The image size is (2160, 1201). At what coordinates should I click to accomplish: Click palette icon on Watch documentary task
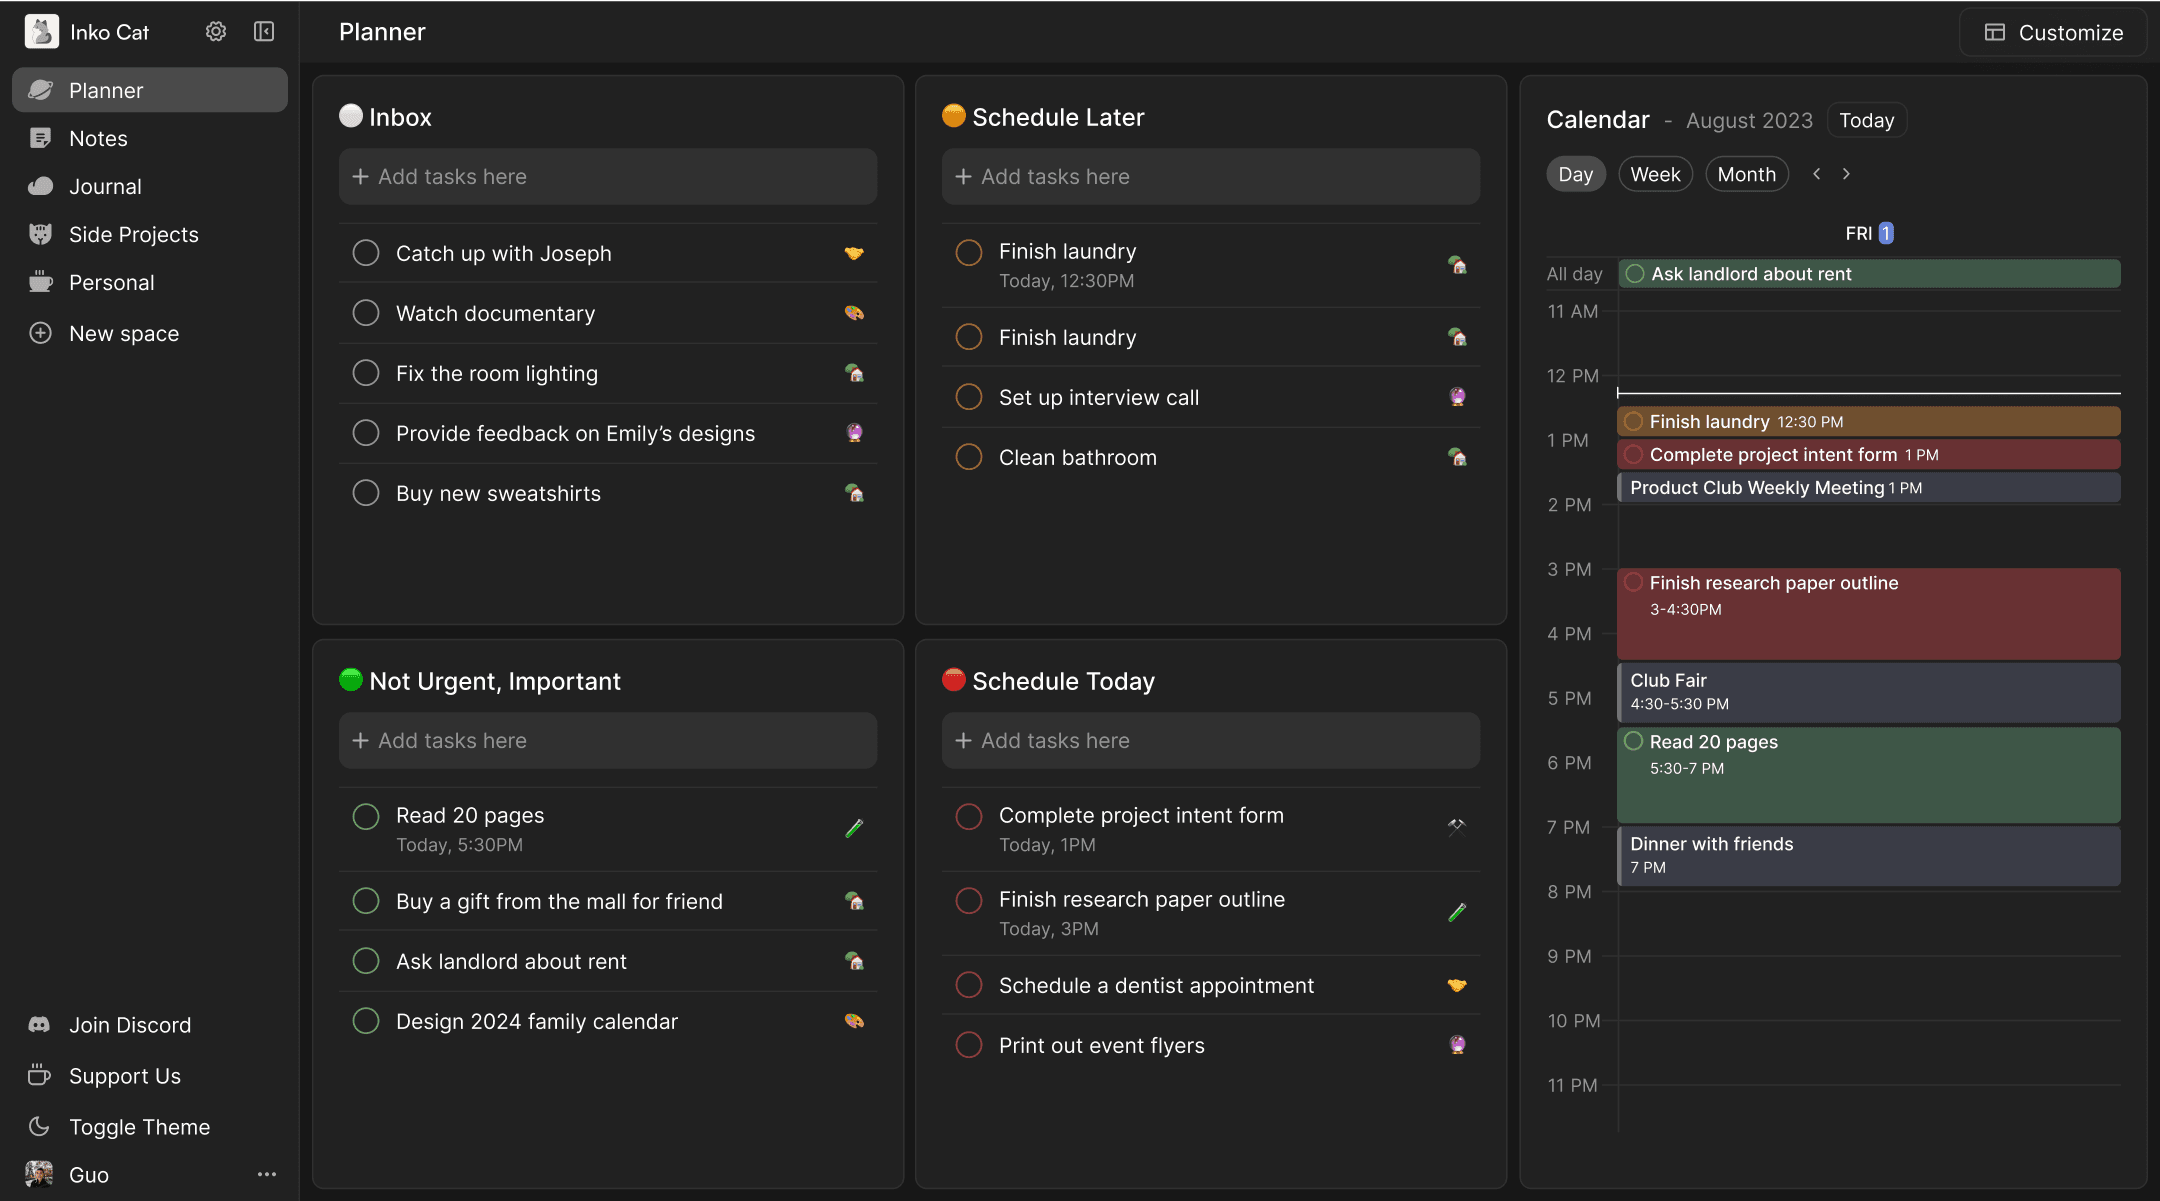point(854,313)
